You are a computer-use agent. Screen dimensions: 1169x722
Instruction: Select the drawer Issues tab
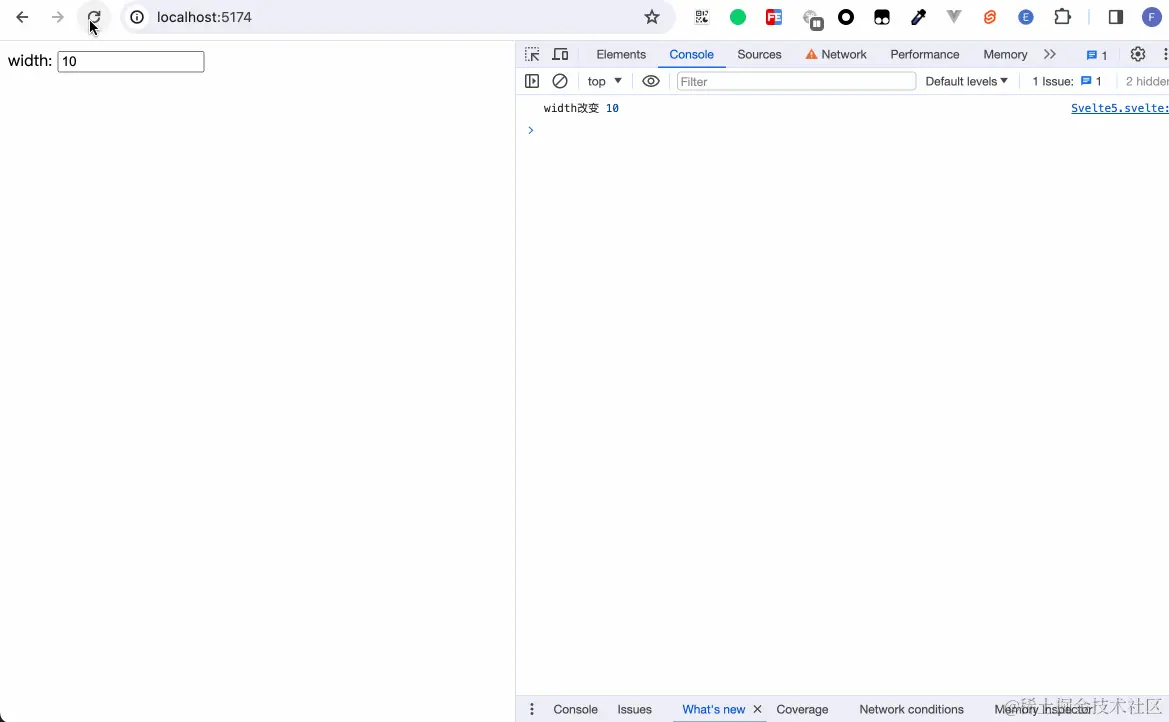634,709
